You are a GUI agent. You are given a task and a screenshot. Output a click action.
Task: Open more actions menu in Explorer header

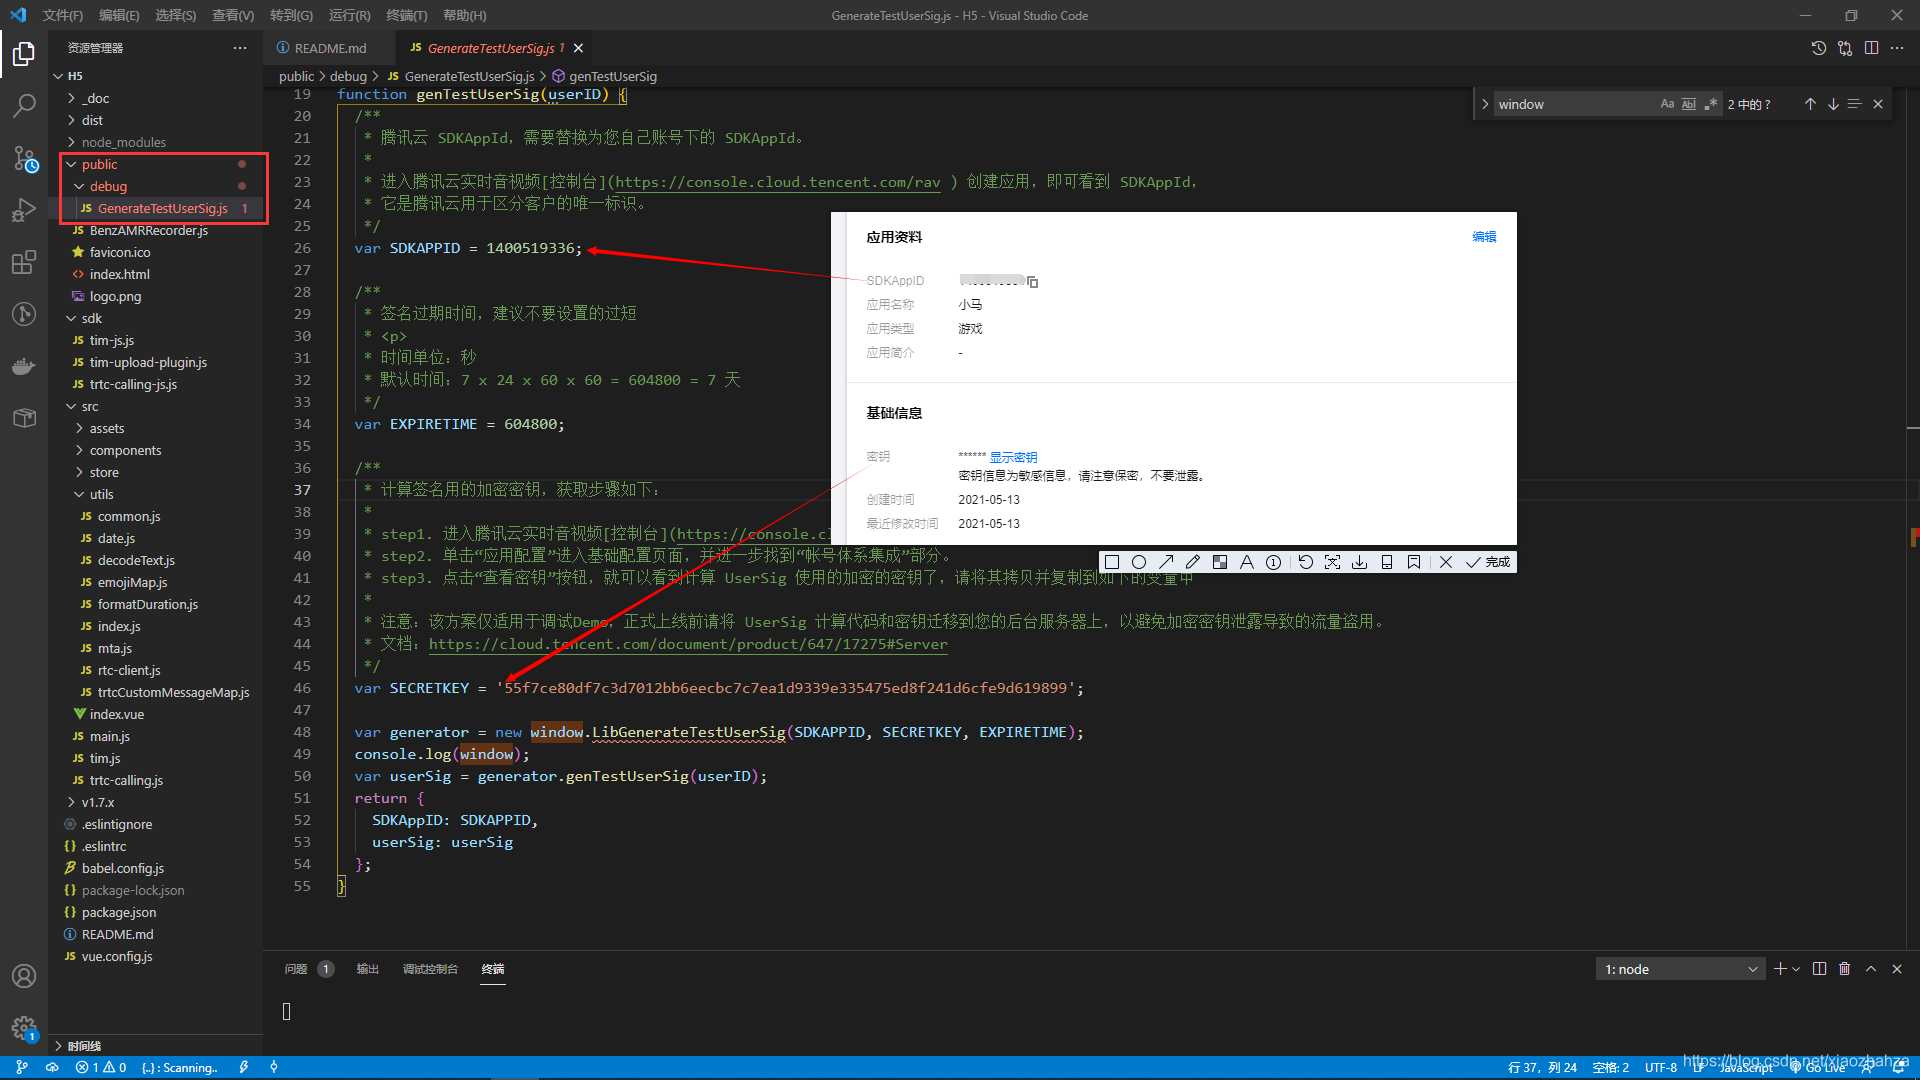(240, 48)
